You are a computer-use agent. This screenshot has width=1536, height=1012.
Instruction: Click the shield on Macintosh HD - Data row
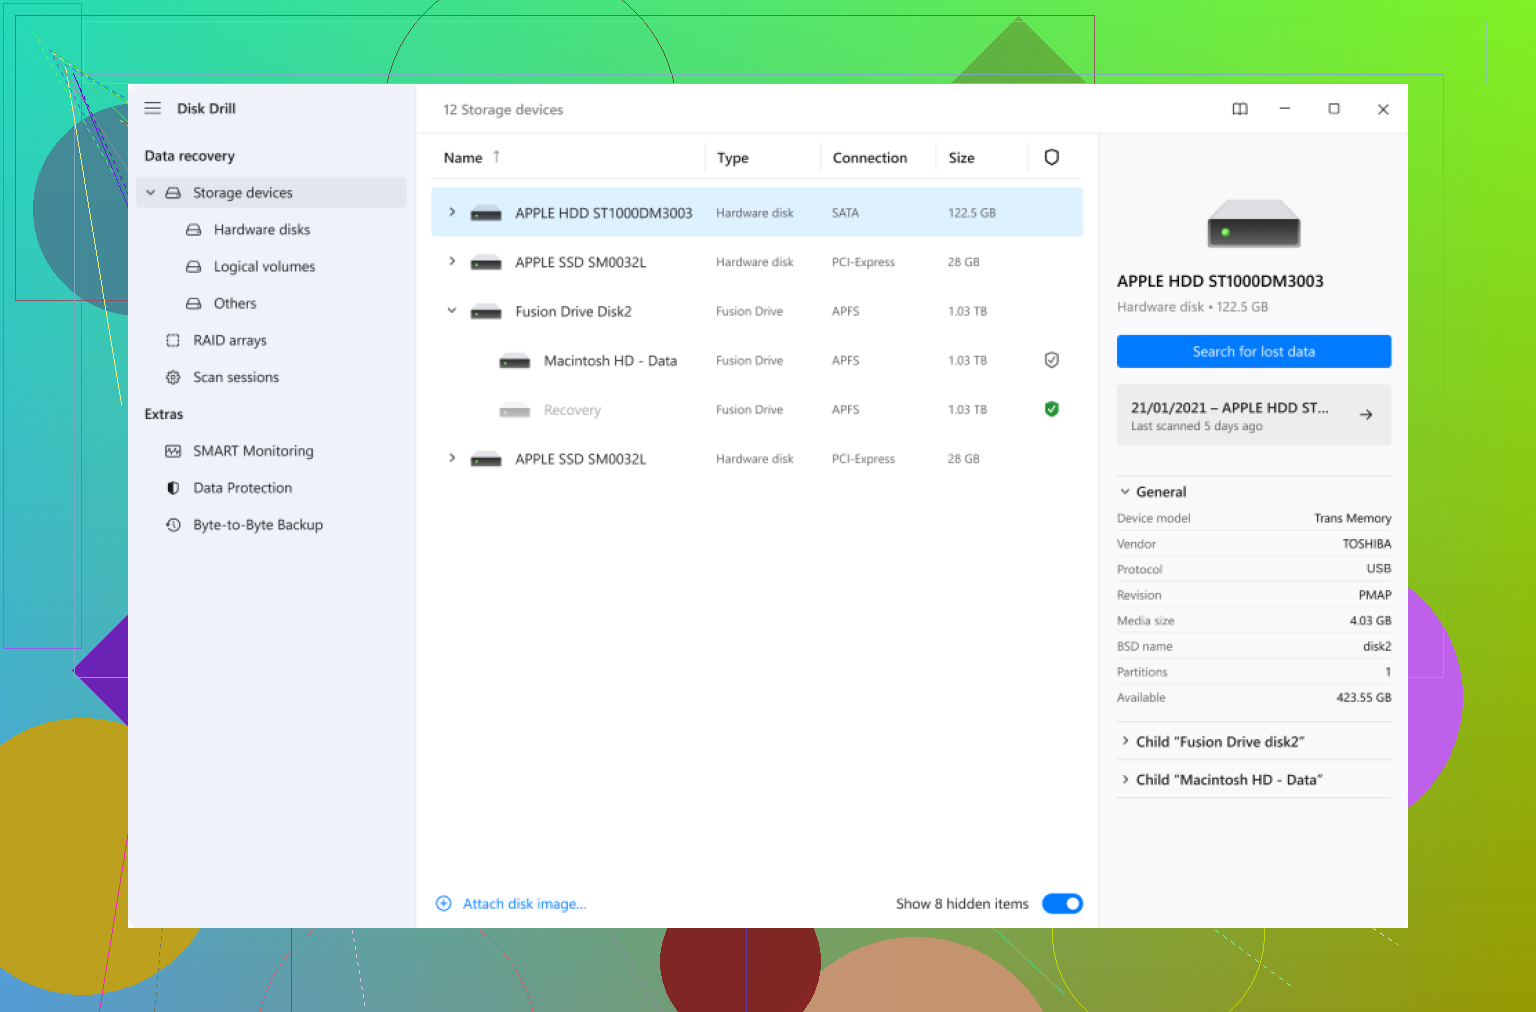pos(1051,360)
